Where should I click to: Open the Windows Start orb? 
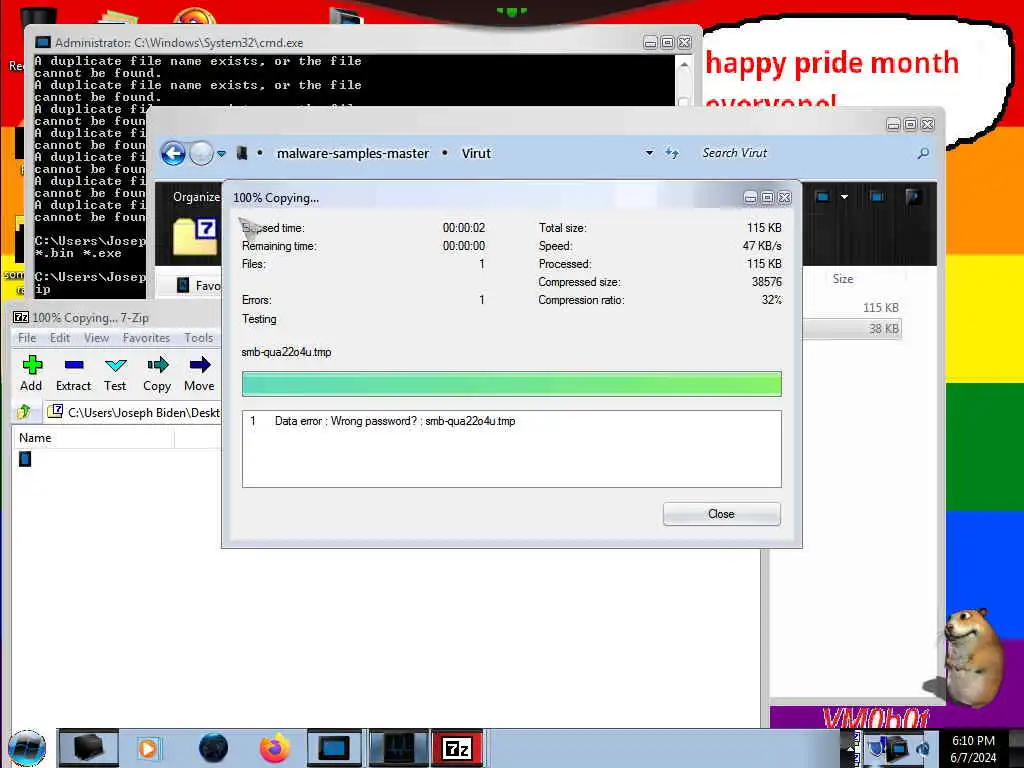tap(27, 748)
